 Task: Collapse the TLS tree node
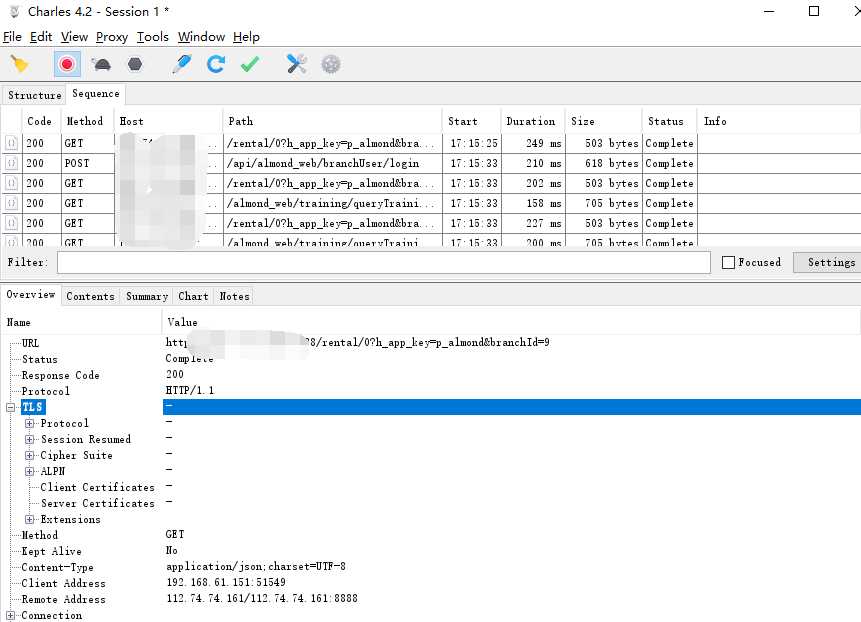pyautogui.click(x=10, y=407)
